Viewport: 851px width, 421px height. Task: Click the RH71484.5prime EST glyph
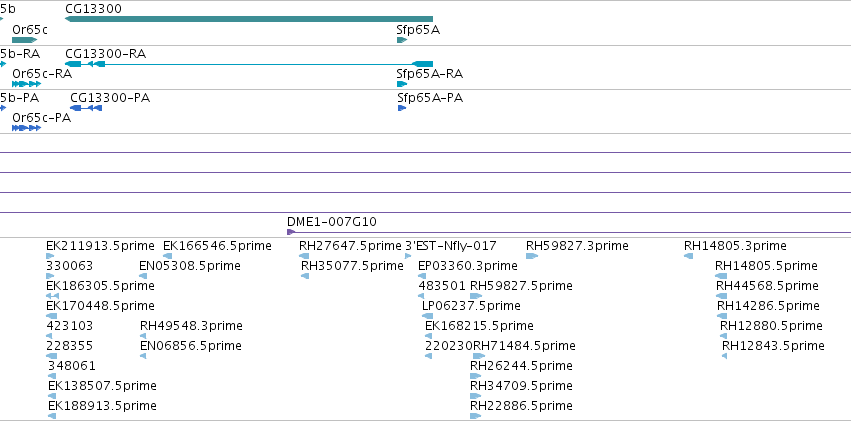click(479, 356)
